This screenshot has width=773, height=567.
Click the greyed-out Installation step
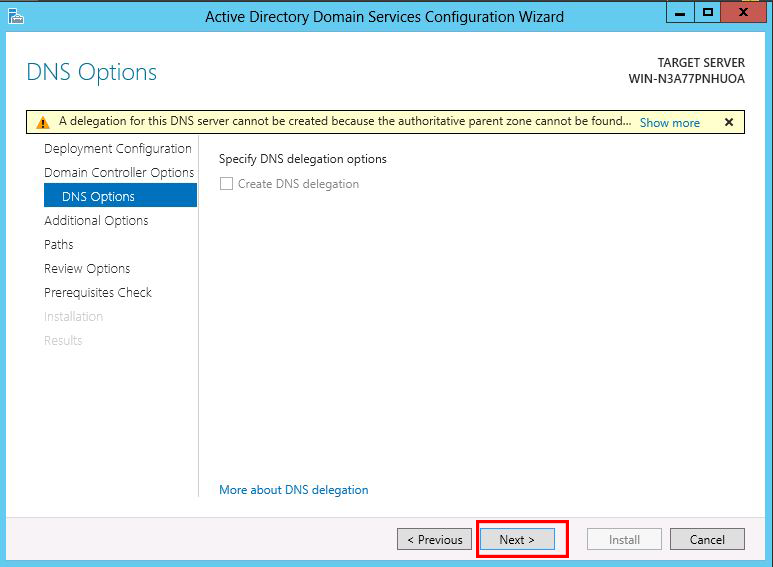[x=73, y=317]
